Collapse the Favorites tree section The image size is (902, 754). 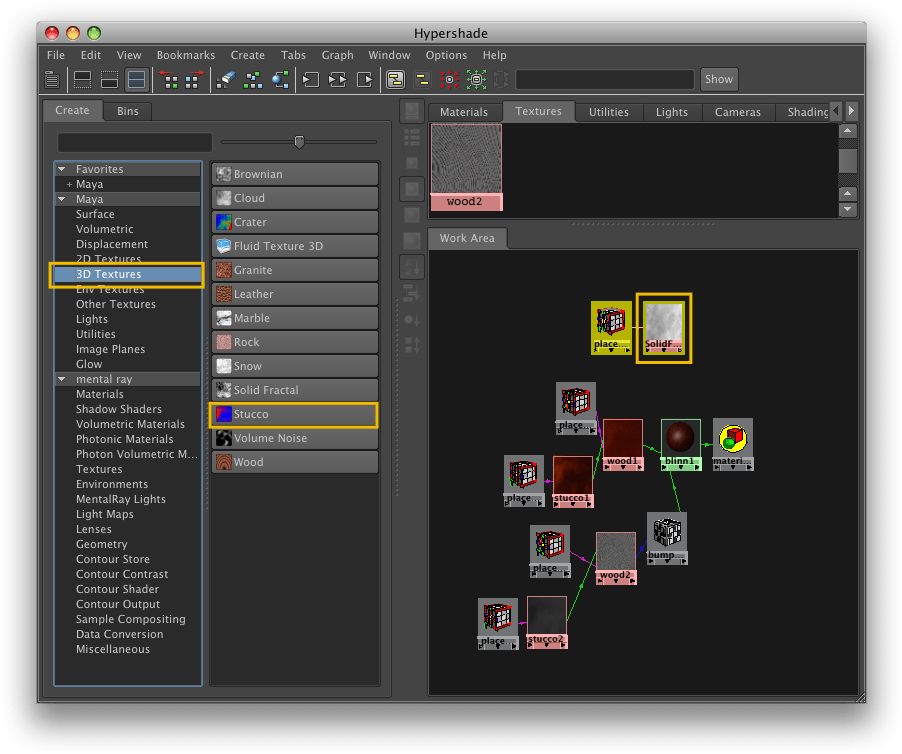click(62, 169)
